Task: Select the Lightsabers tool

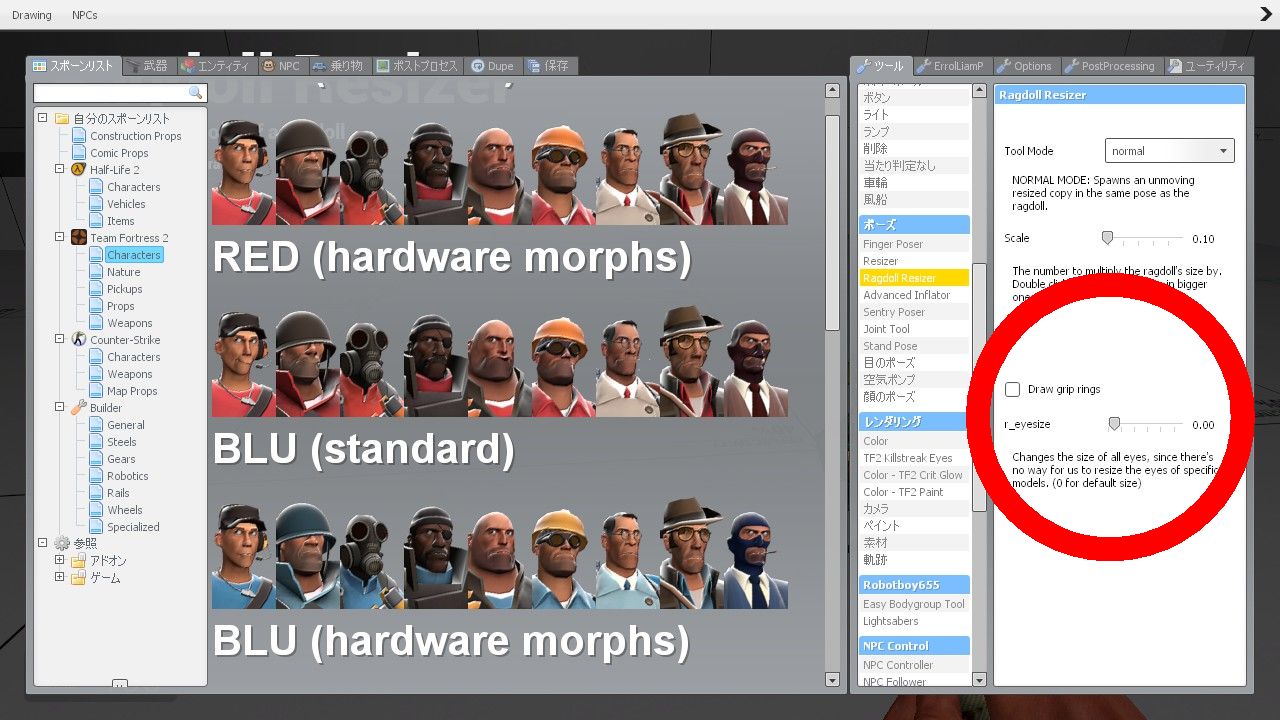Action: (915, 621)
